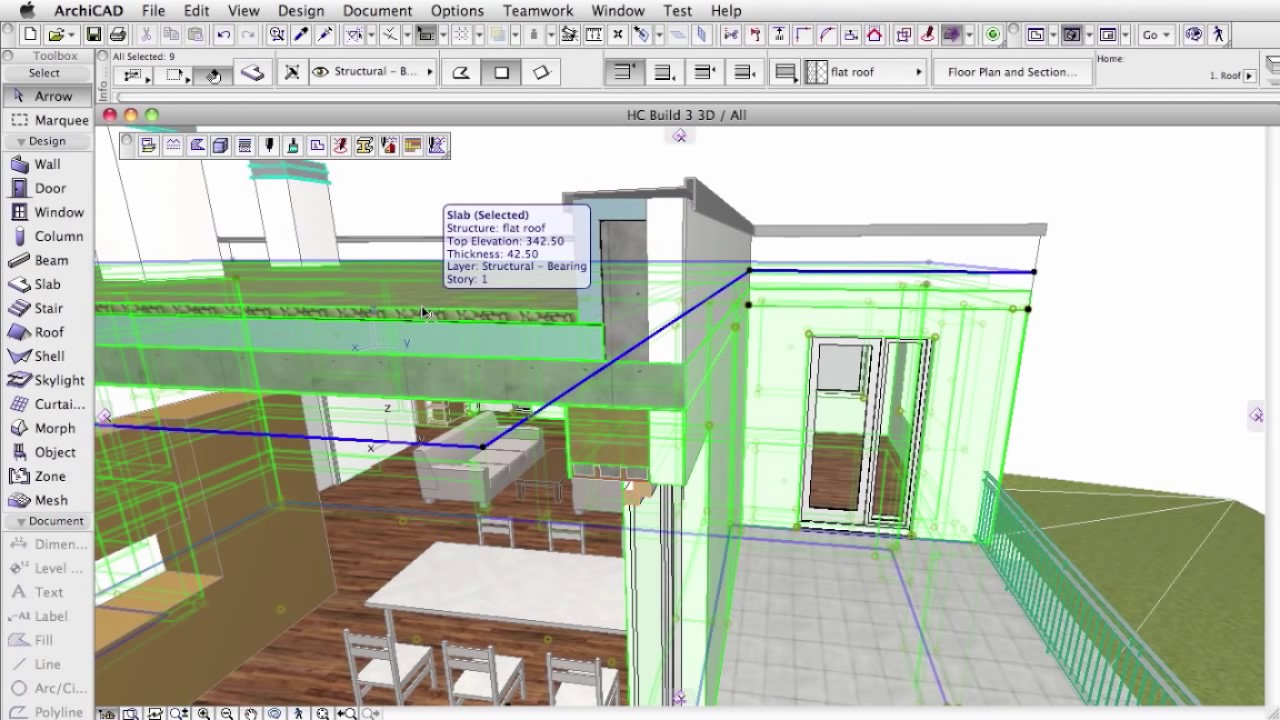Viewport: 1280px width, 720px height.
Task: Click the Floor Plan and Section button
Action: tap(1012, 72)
